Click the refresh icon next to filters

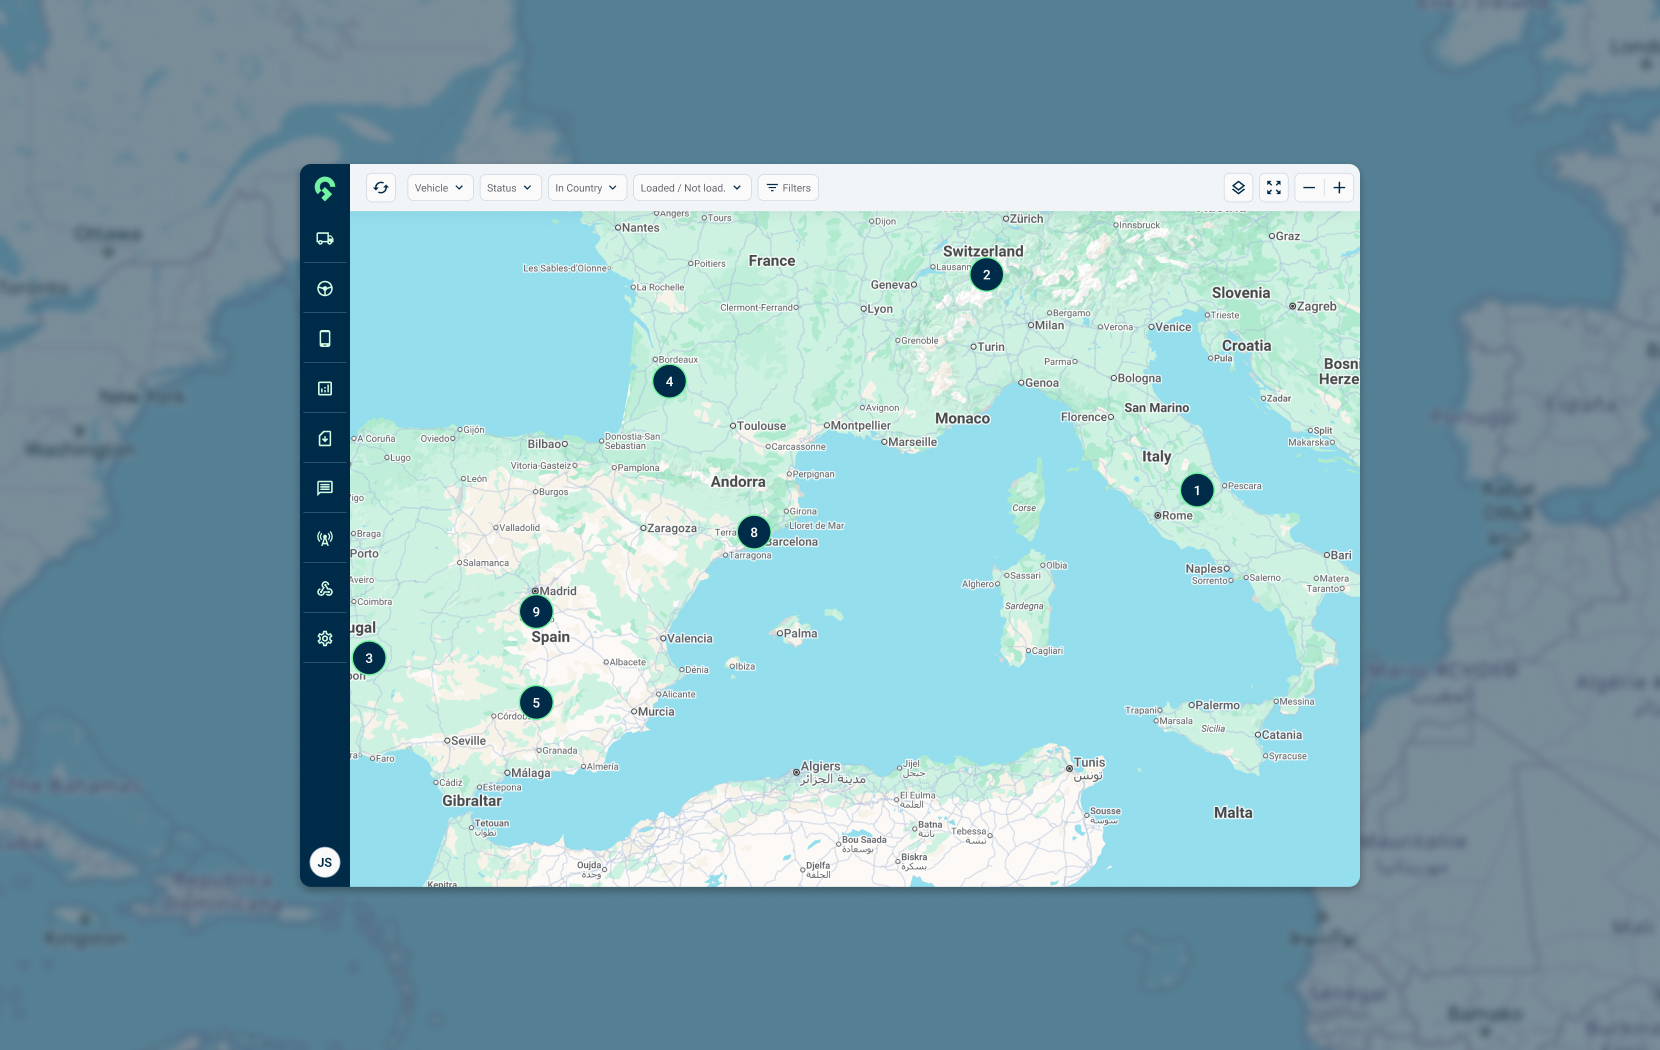[x=381, y=187]
